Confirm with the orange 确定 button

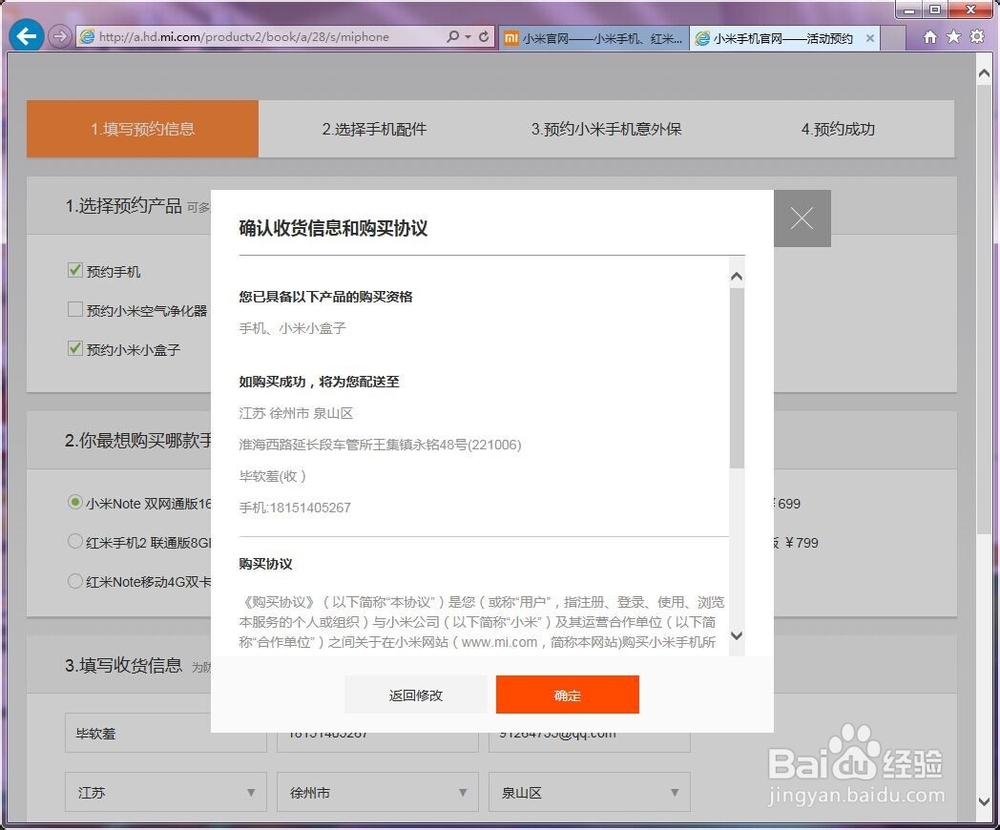pos(568,695)
